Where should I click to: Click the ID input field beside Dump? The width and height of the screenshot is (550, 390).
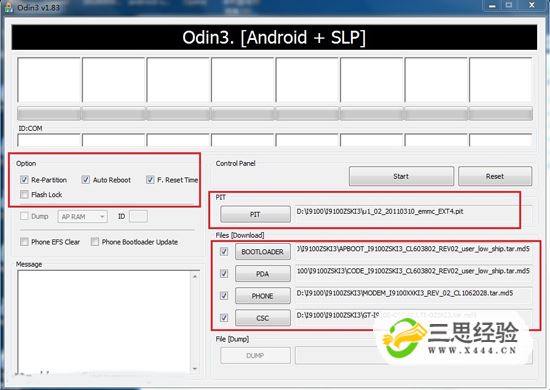tap(138, 216)
